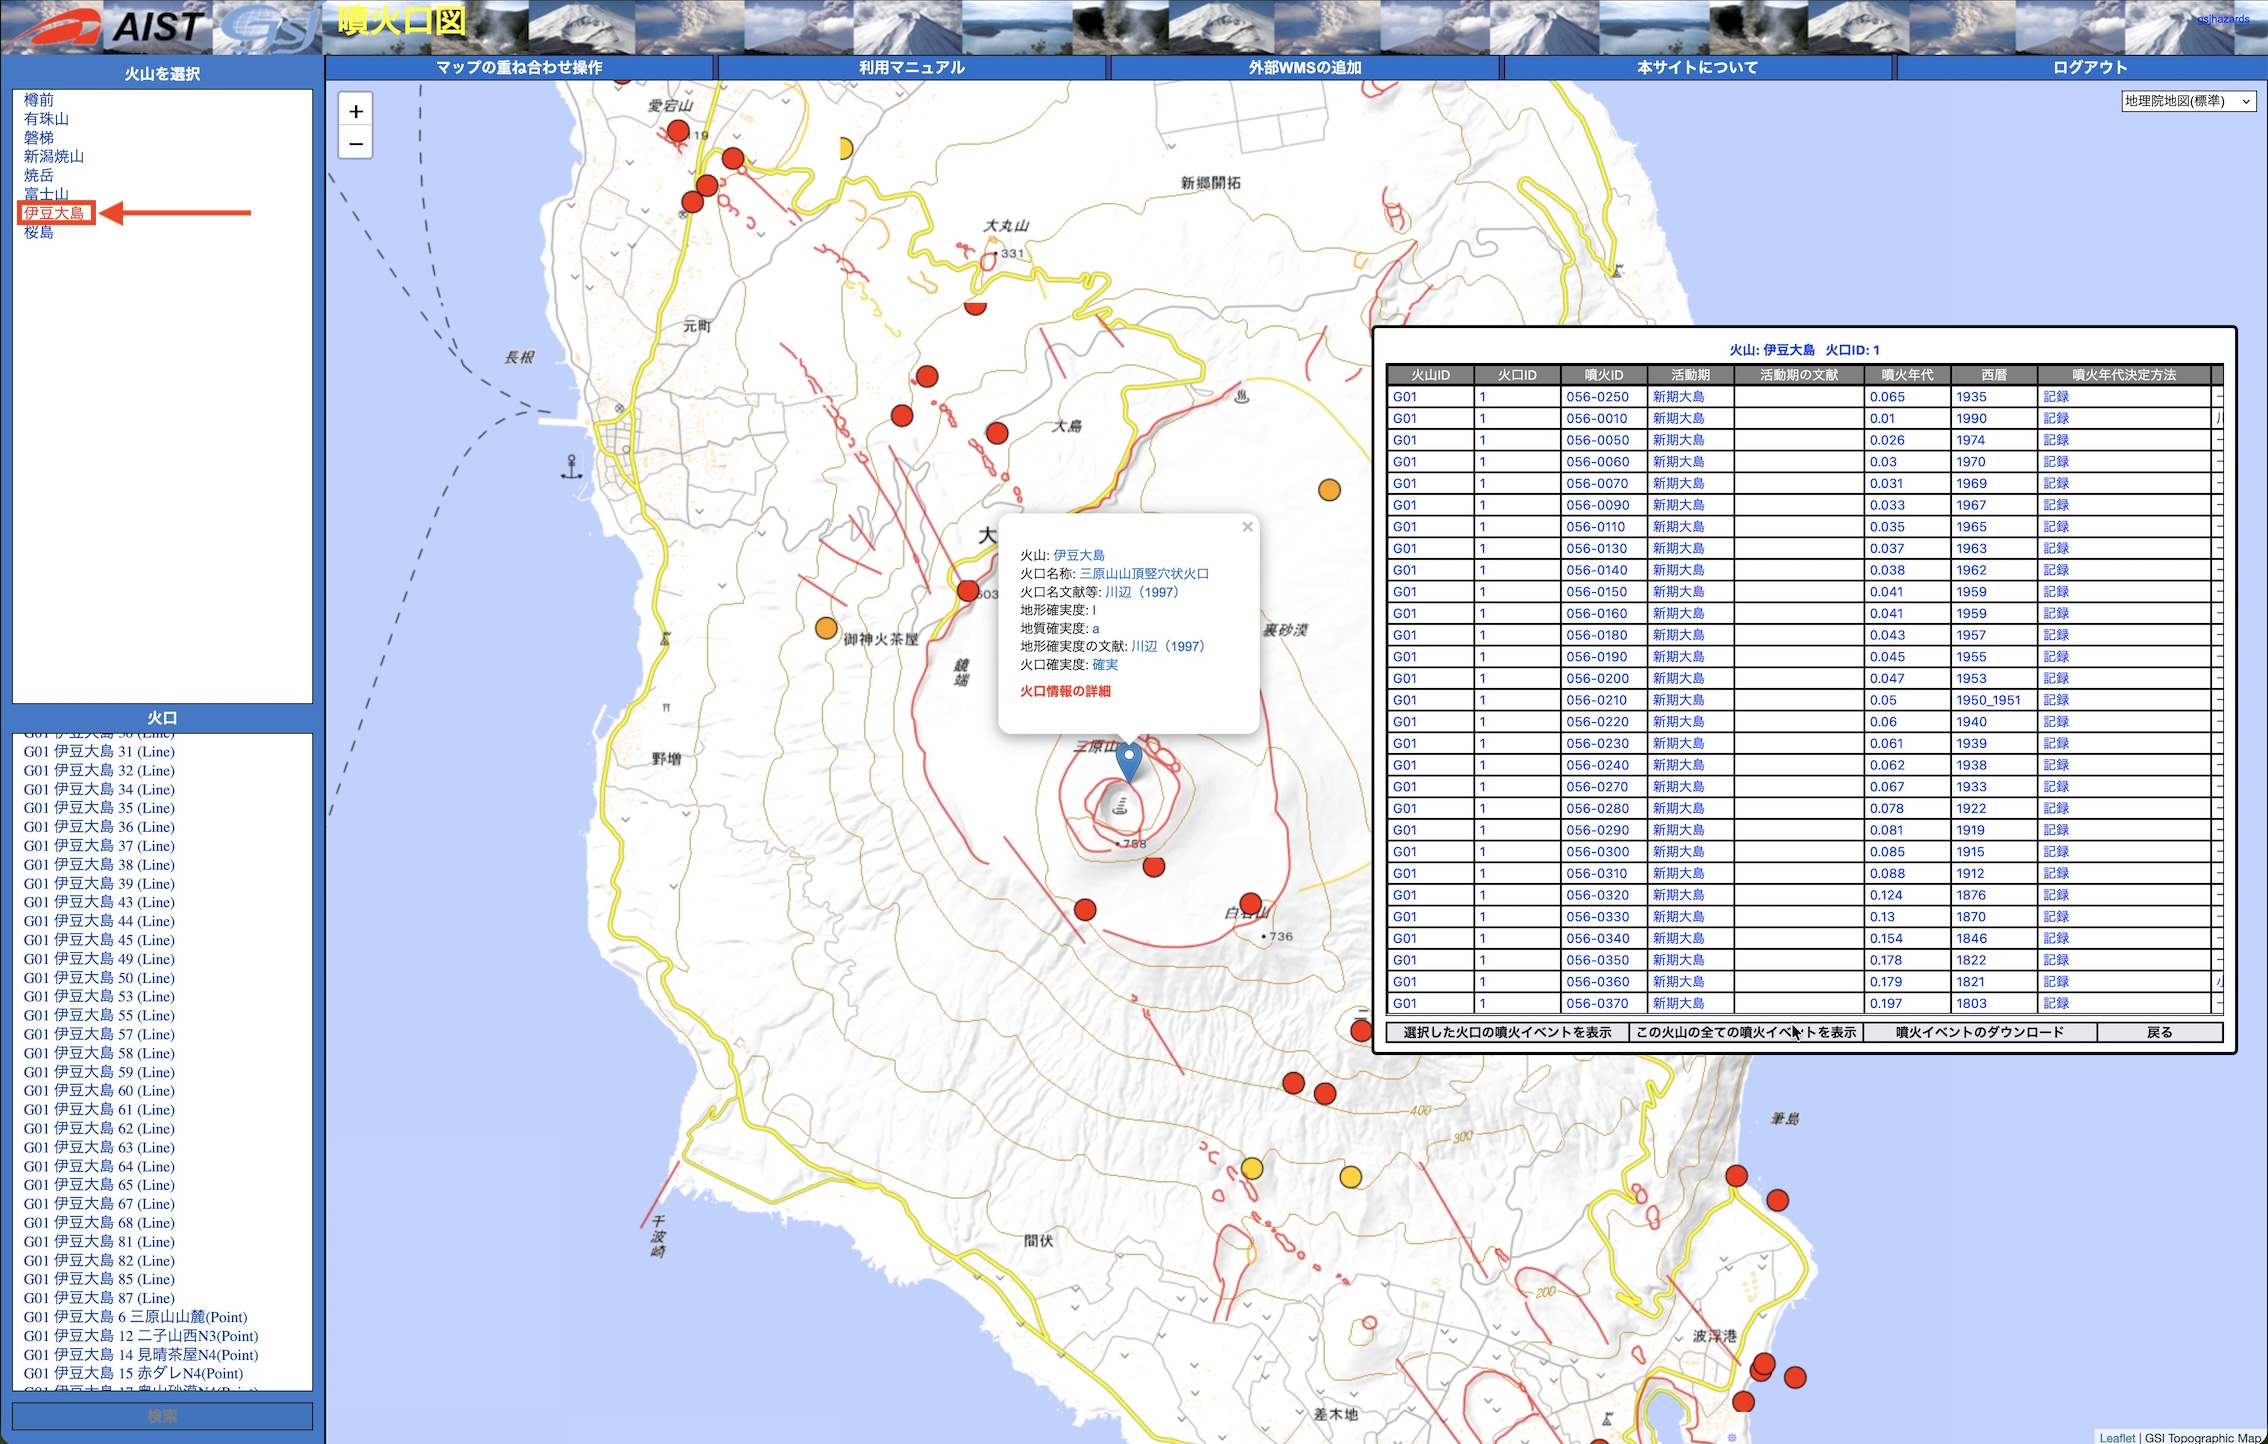Image resolution: width=2268 pixels, height=1444 pixels.
Task: Open the 利用マニュアル menu item
Action: 911,67
